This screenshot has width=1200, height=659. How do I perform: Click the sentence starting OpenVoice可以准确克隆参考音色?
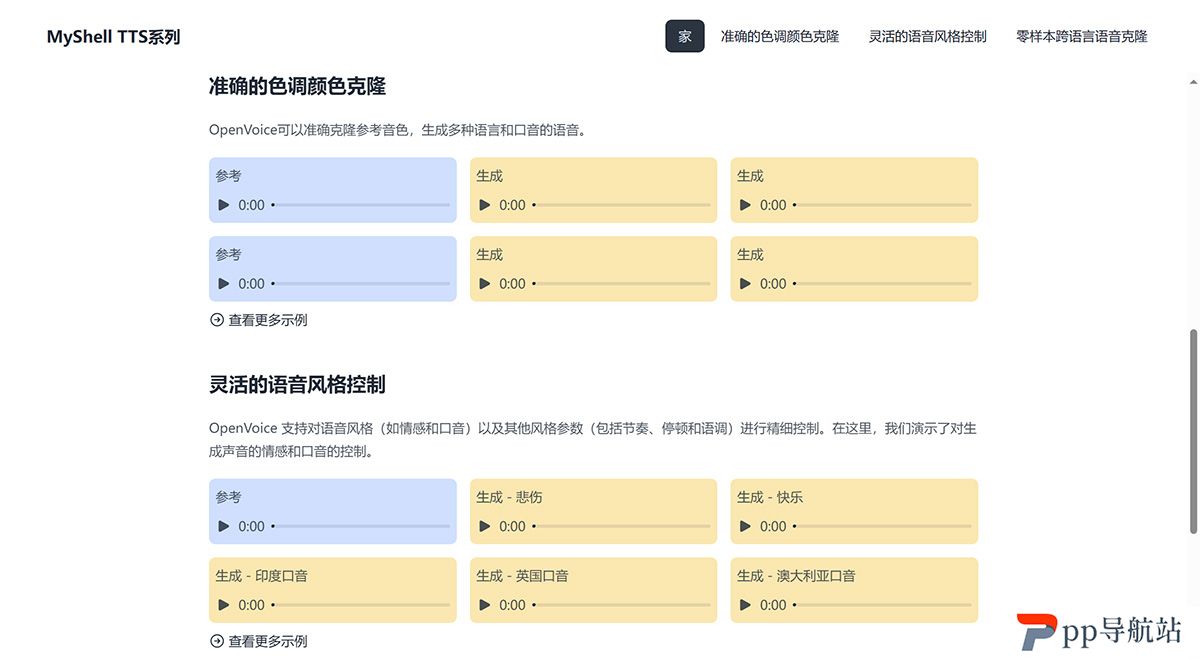point(398,130)
